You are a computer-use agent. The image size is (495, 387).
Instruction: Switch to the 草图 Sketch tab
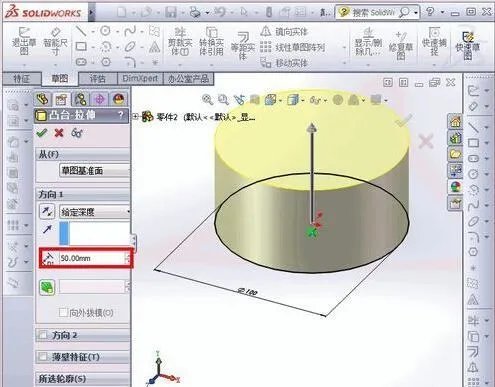(x=60, y=79)
